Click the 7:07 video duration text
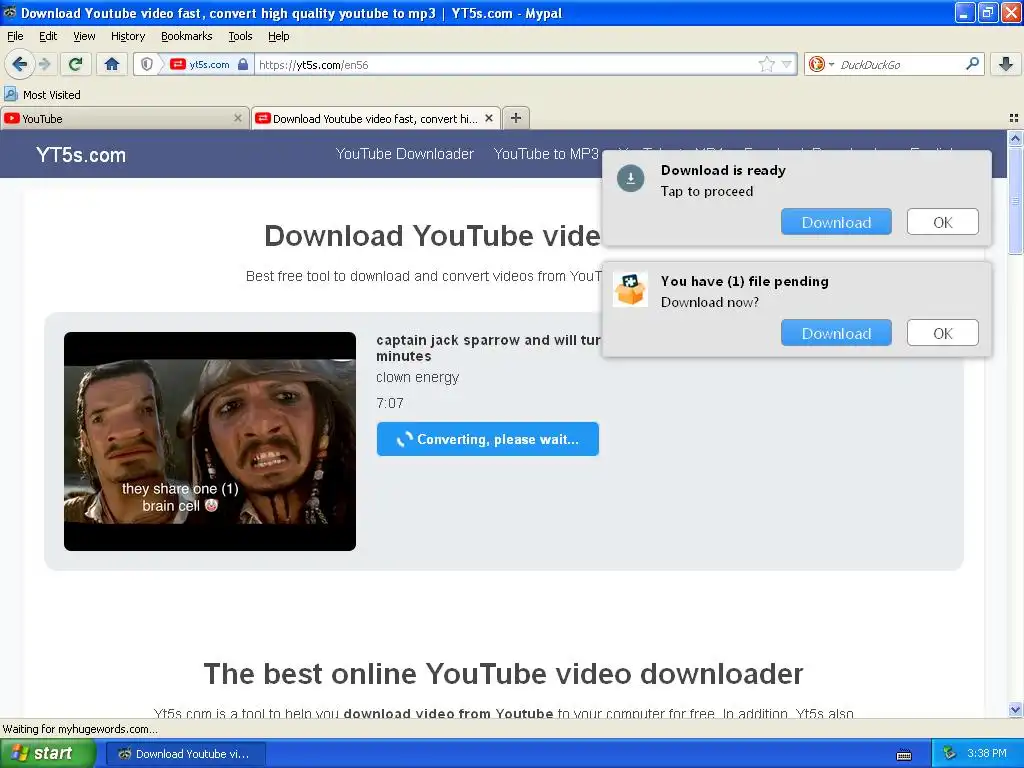Viewport: 1024px width, 768px height. 390,403
